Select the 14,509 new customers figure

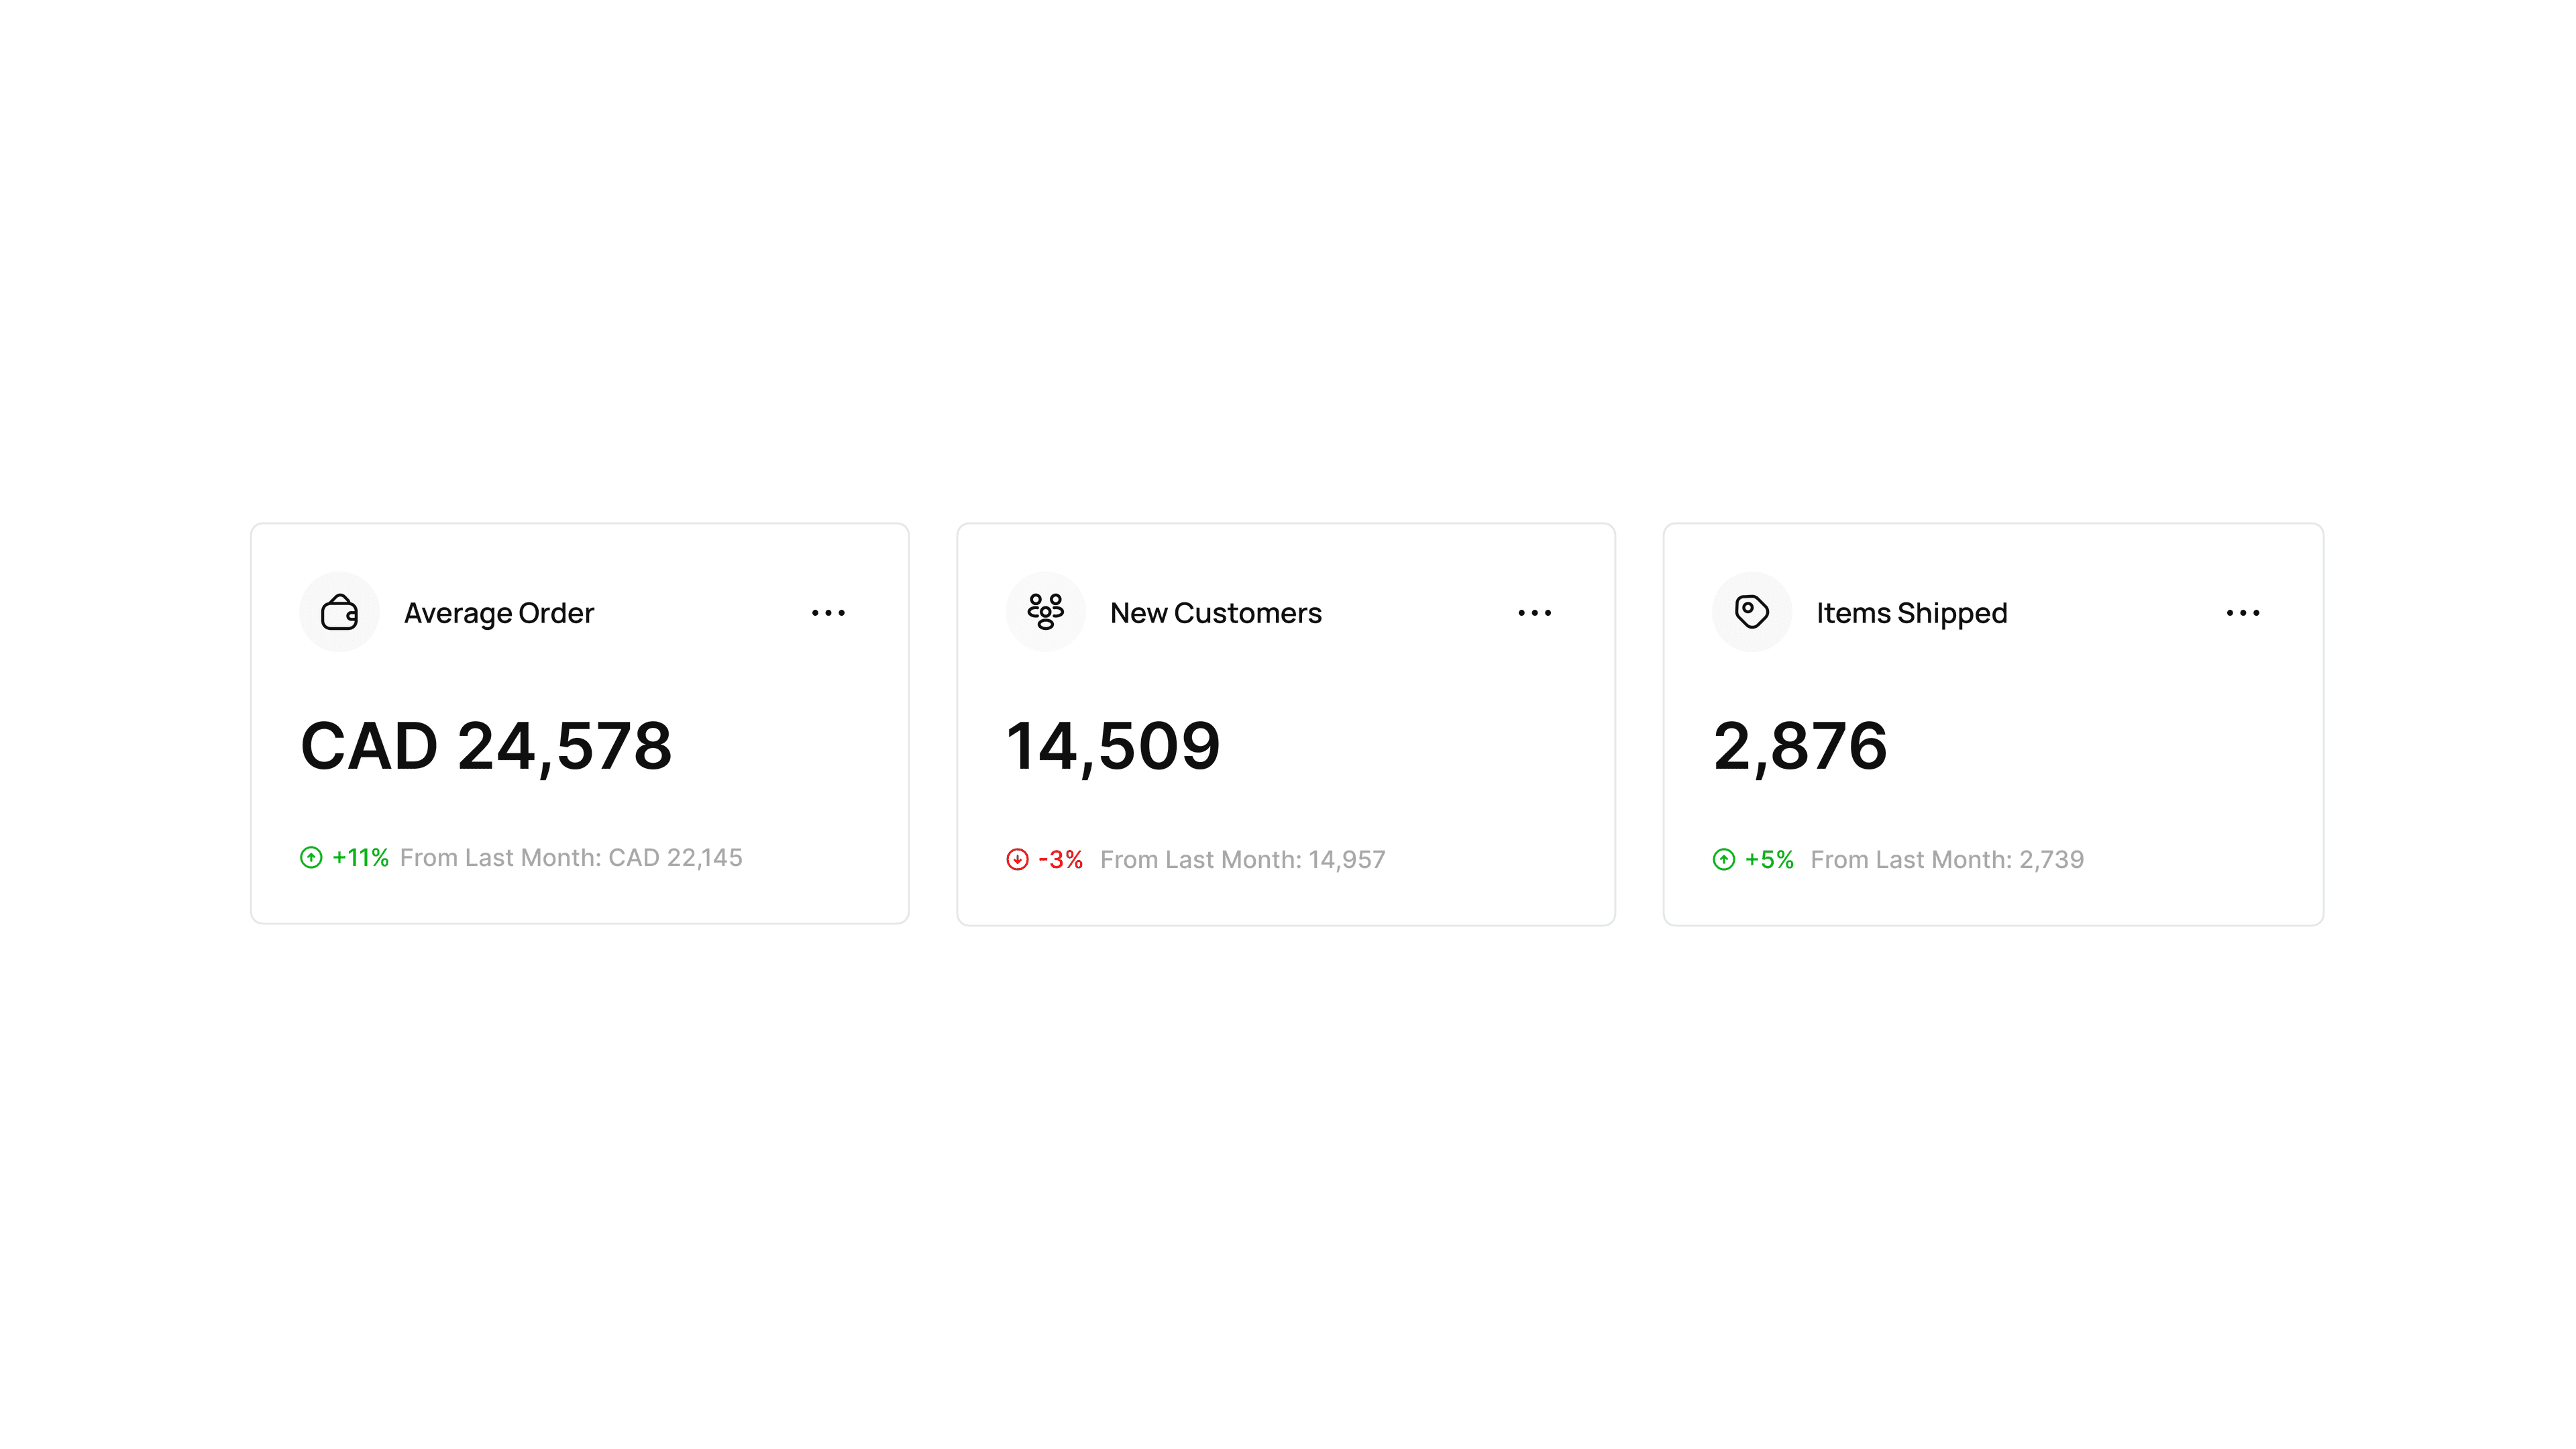(1113, 746)
